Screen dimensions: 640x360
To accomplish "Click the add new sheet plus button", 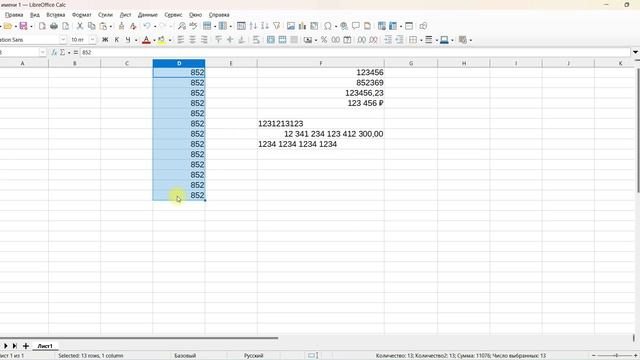I will click(26, 346).
